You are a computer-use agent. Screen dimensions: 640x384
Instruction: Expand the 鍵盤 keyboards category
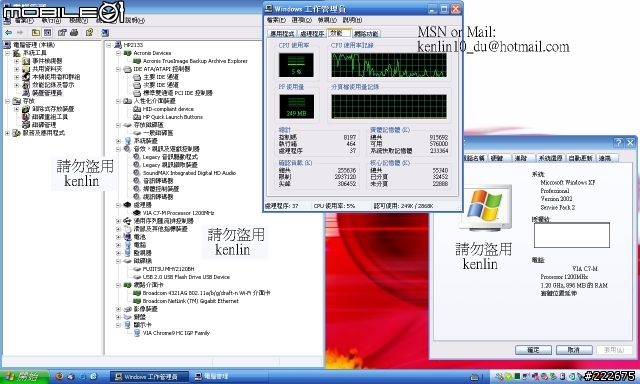118,317
